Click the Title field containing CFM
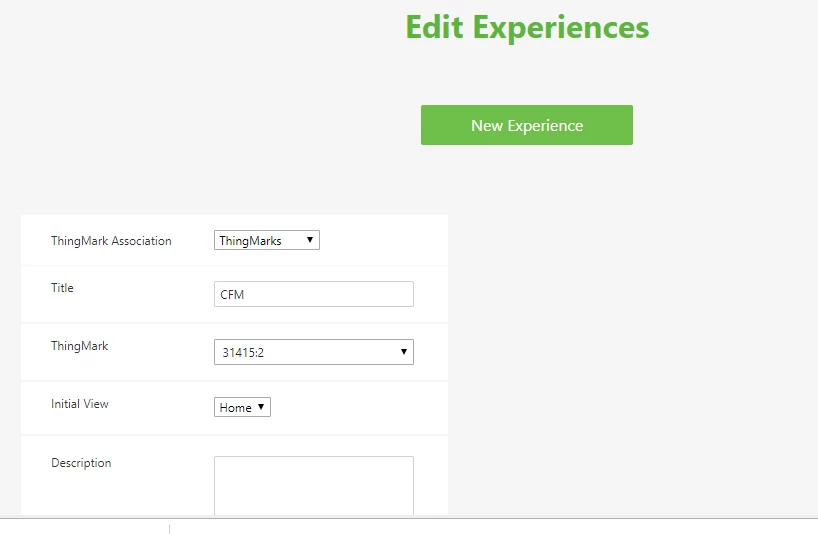This screenshot has height=534, width=818. click(x=314, y=294)
